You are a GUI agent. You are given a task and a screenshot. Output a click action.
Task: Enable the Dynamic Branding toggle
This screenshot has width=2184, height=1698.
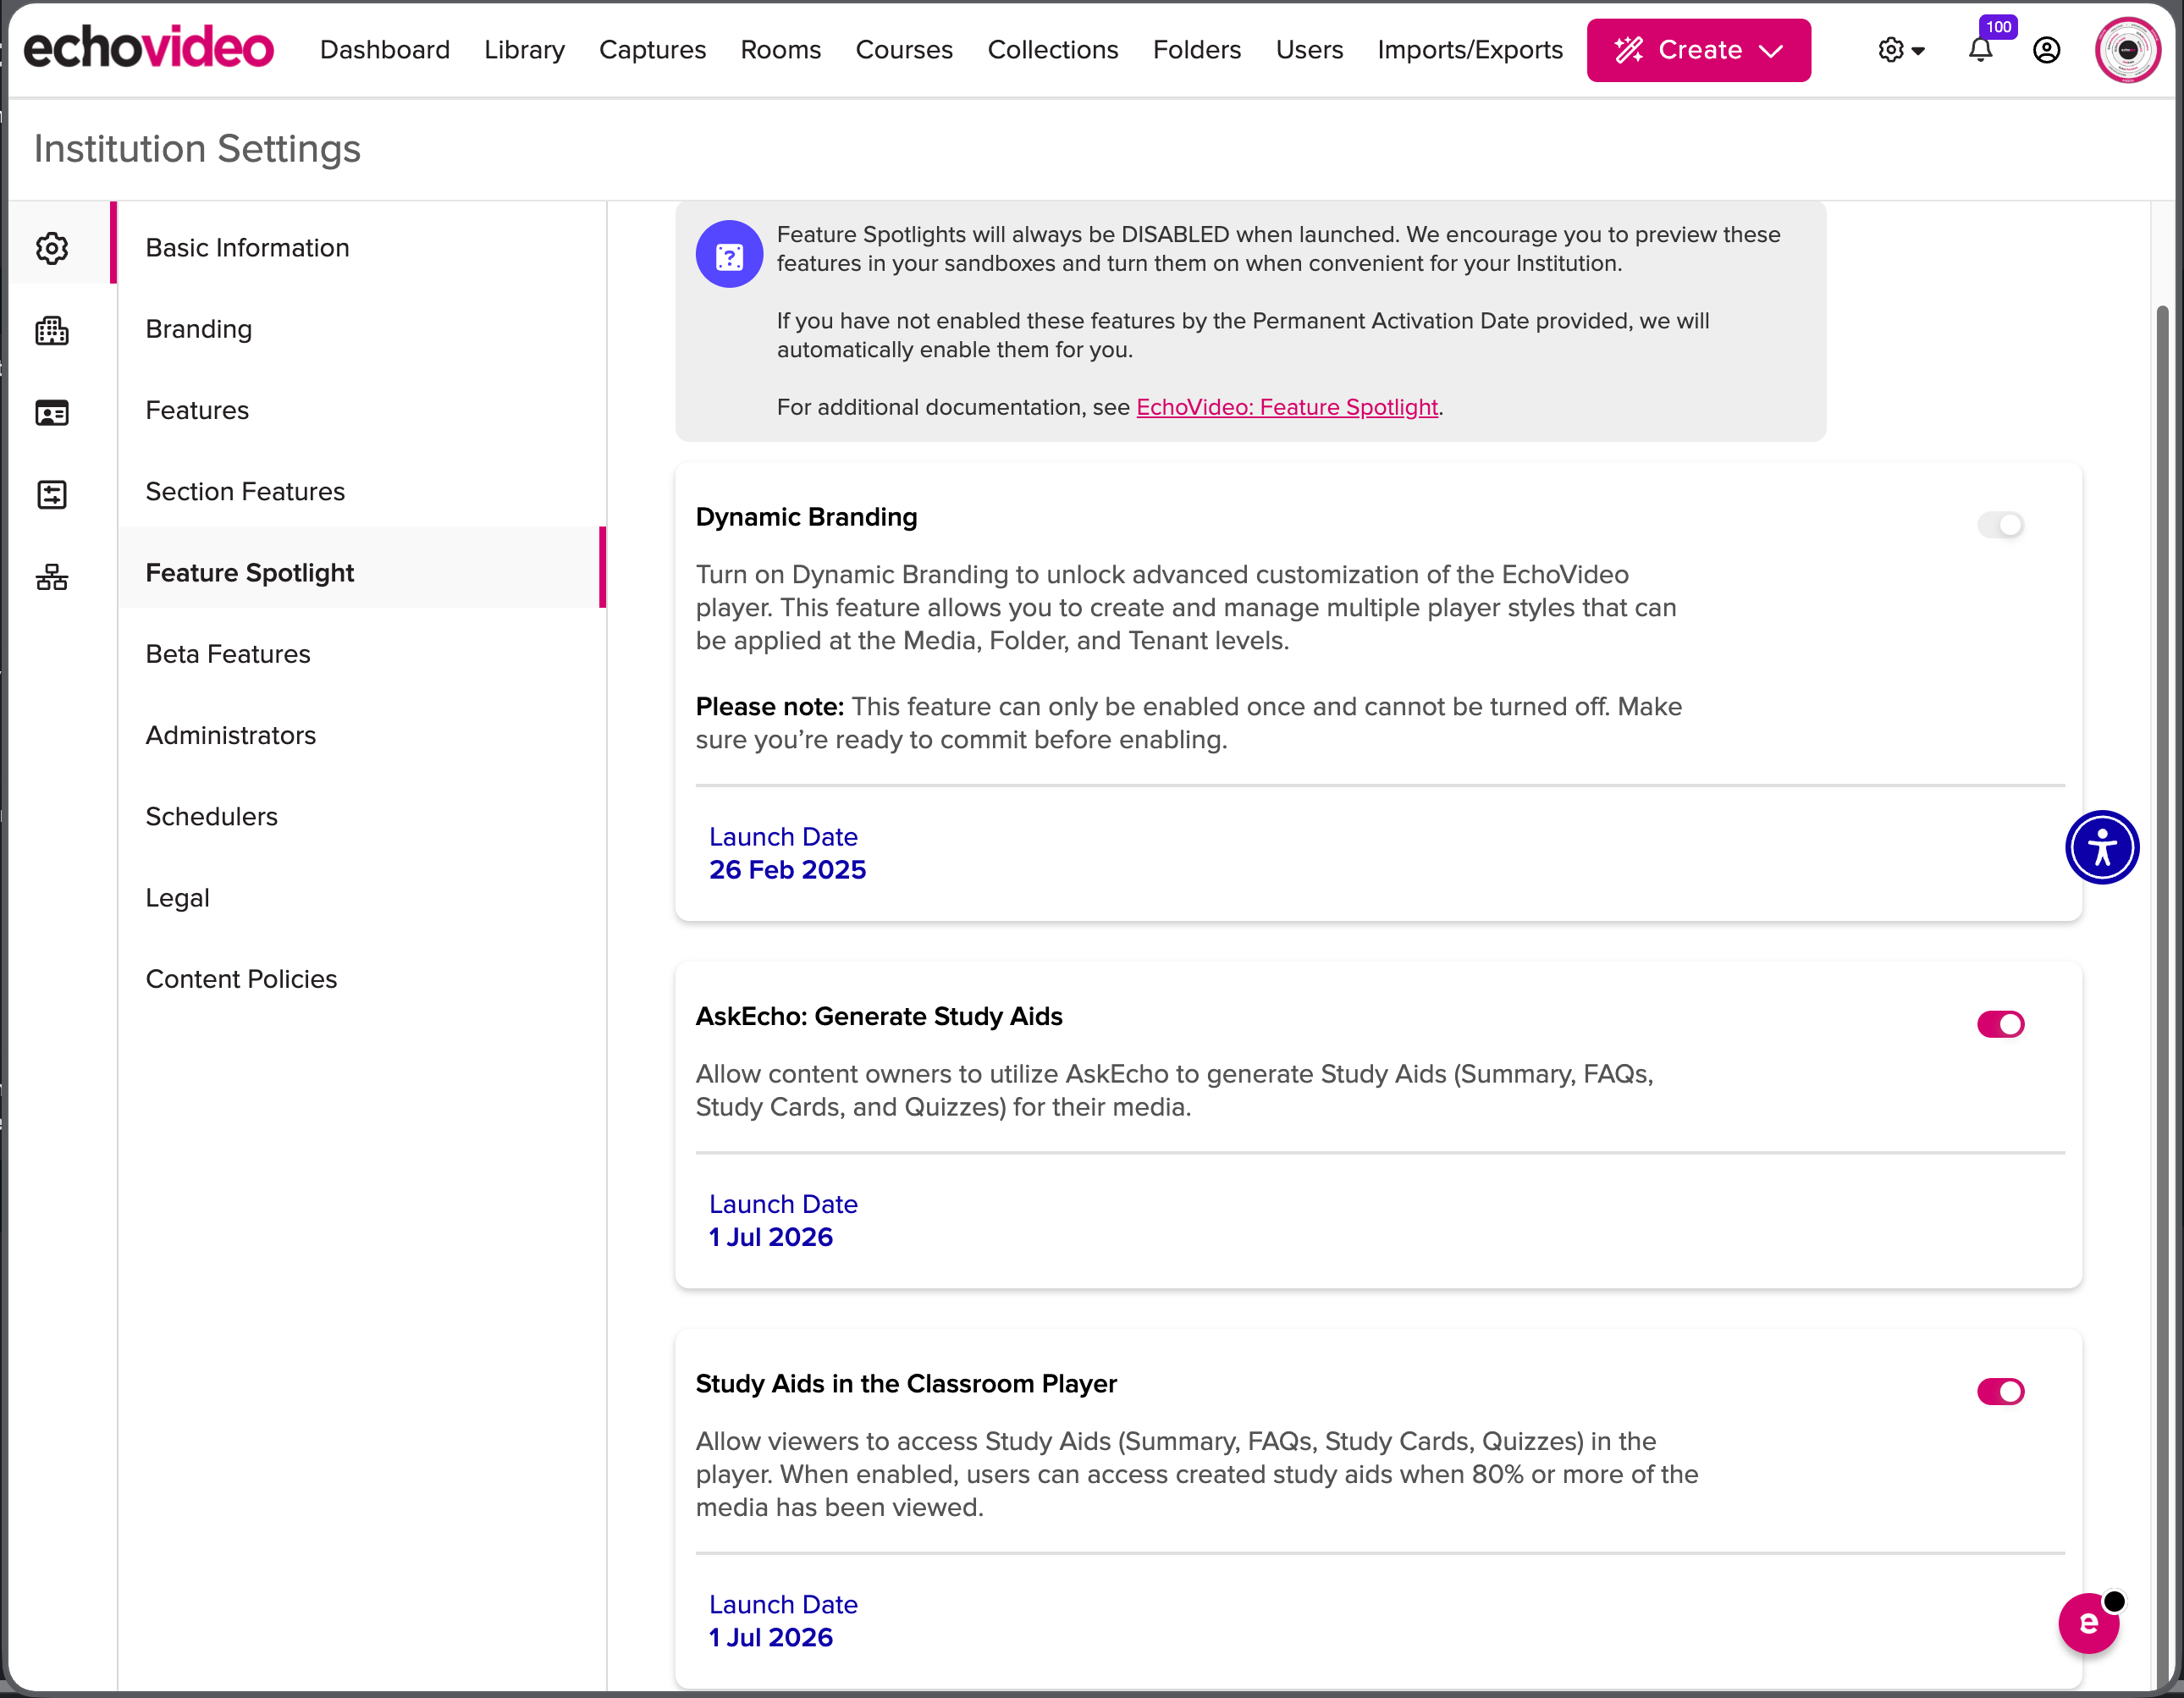point(2000,525)
